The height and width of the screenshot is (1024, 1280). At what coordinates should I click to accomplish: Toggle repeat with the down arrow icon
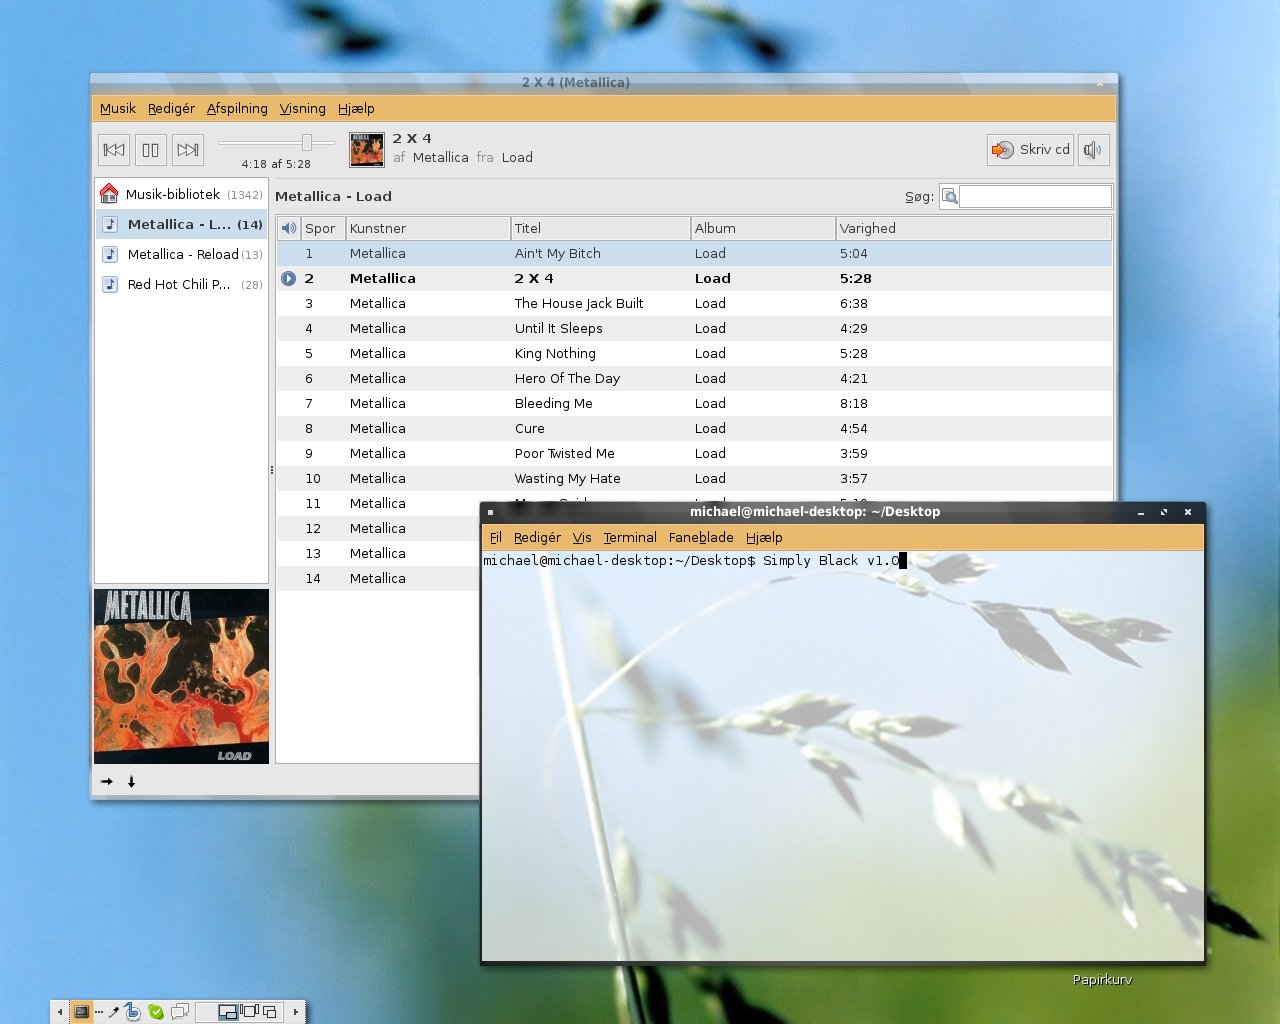(131, 782)
